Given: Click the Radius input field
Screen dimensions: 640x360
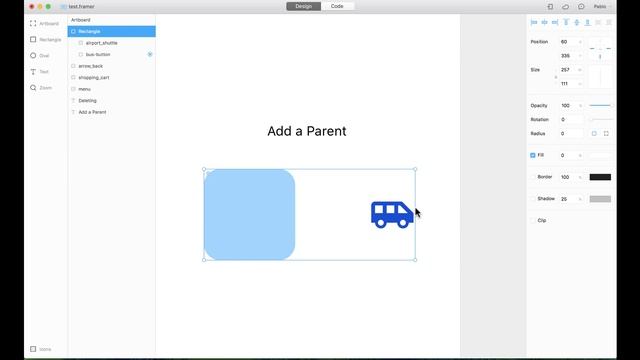Looking at the screenshot, I should point(571,133).
